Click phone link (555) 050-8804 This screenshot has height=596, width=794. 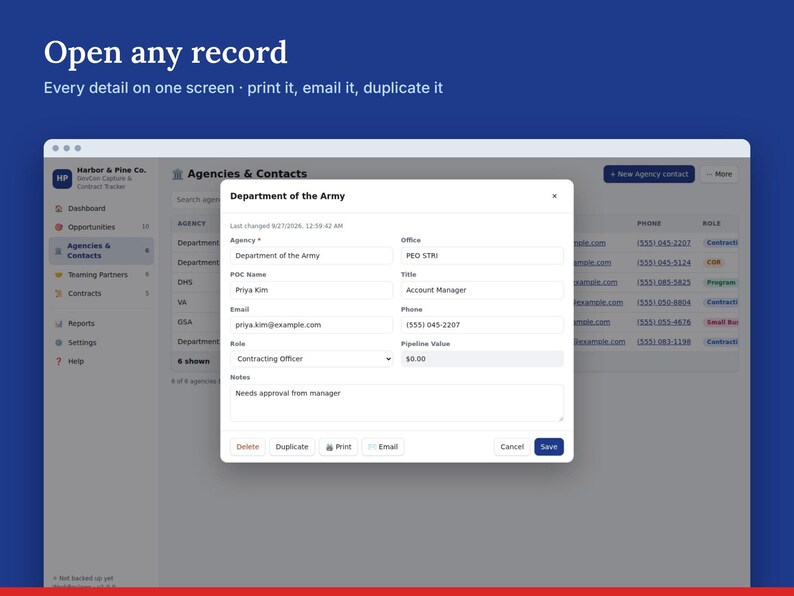(664, 302)
